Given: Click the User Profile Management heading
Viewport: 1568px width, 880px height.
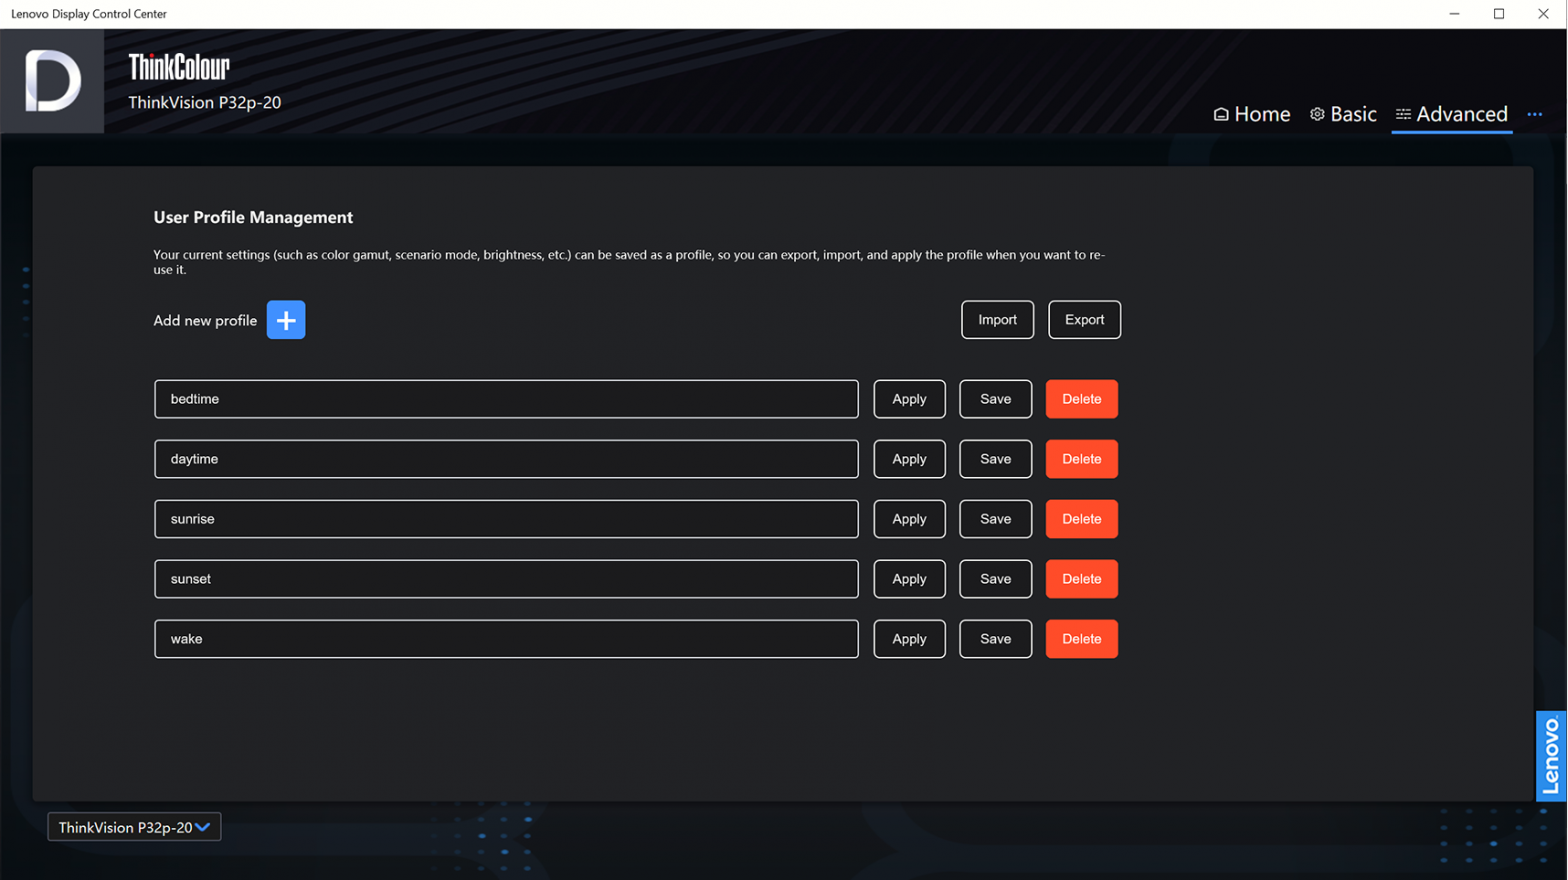Looking at the screenshot, I should pos(253,217).
